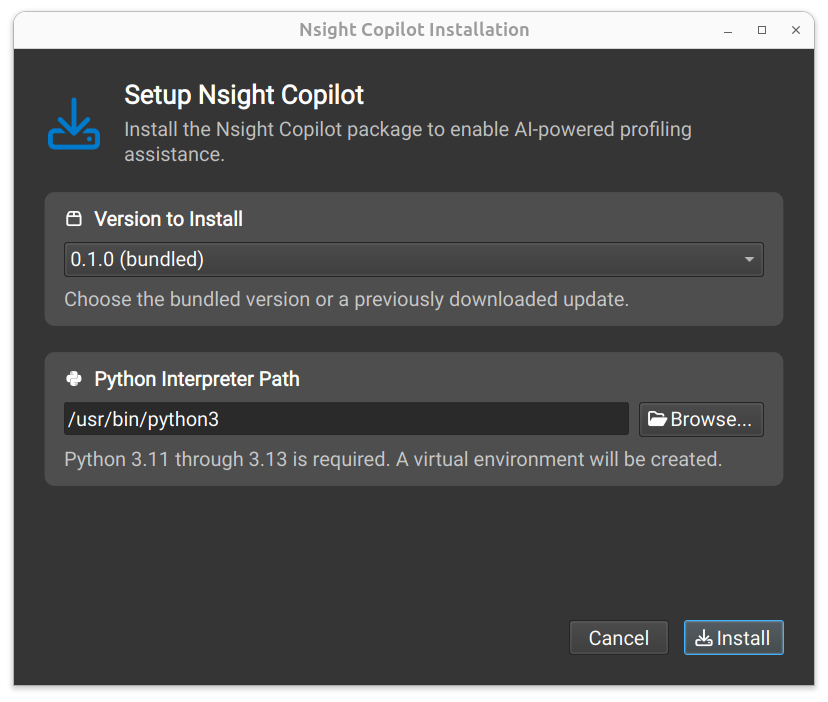
Task: Cancel the Nsight Copilot installation
Action: coord(618,638)
